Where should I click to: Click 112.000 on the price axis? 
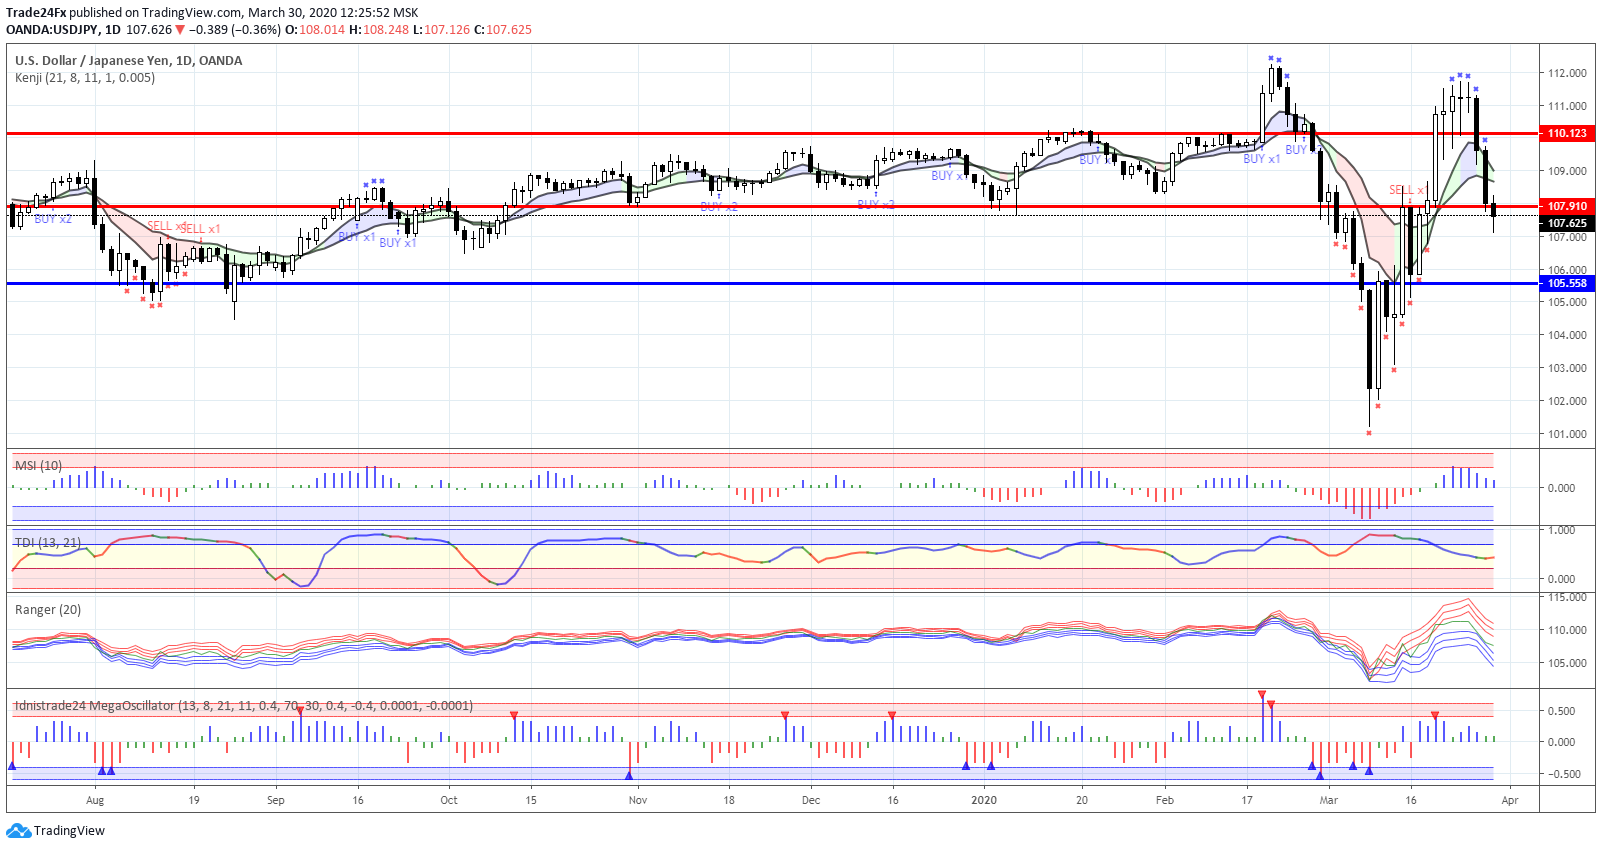(1567, 73)
